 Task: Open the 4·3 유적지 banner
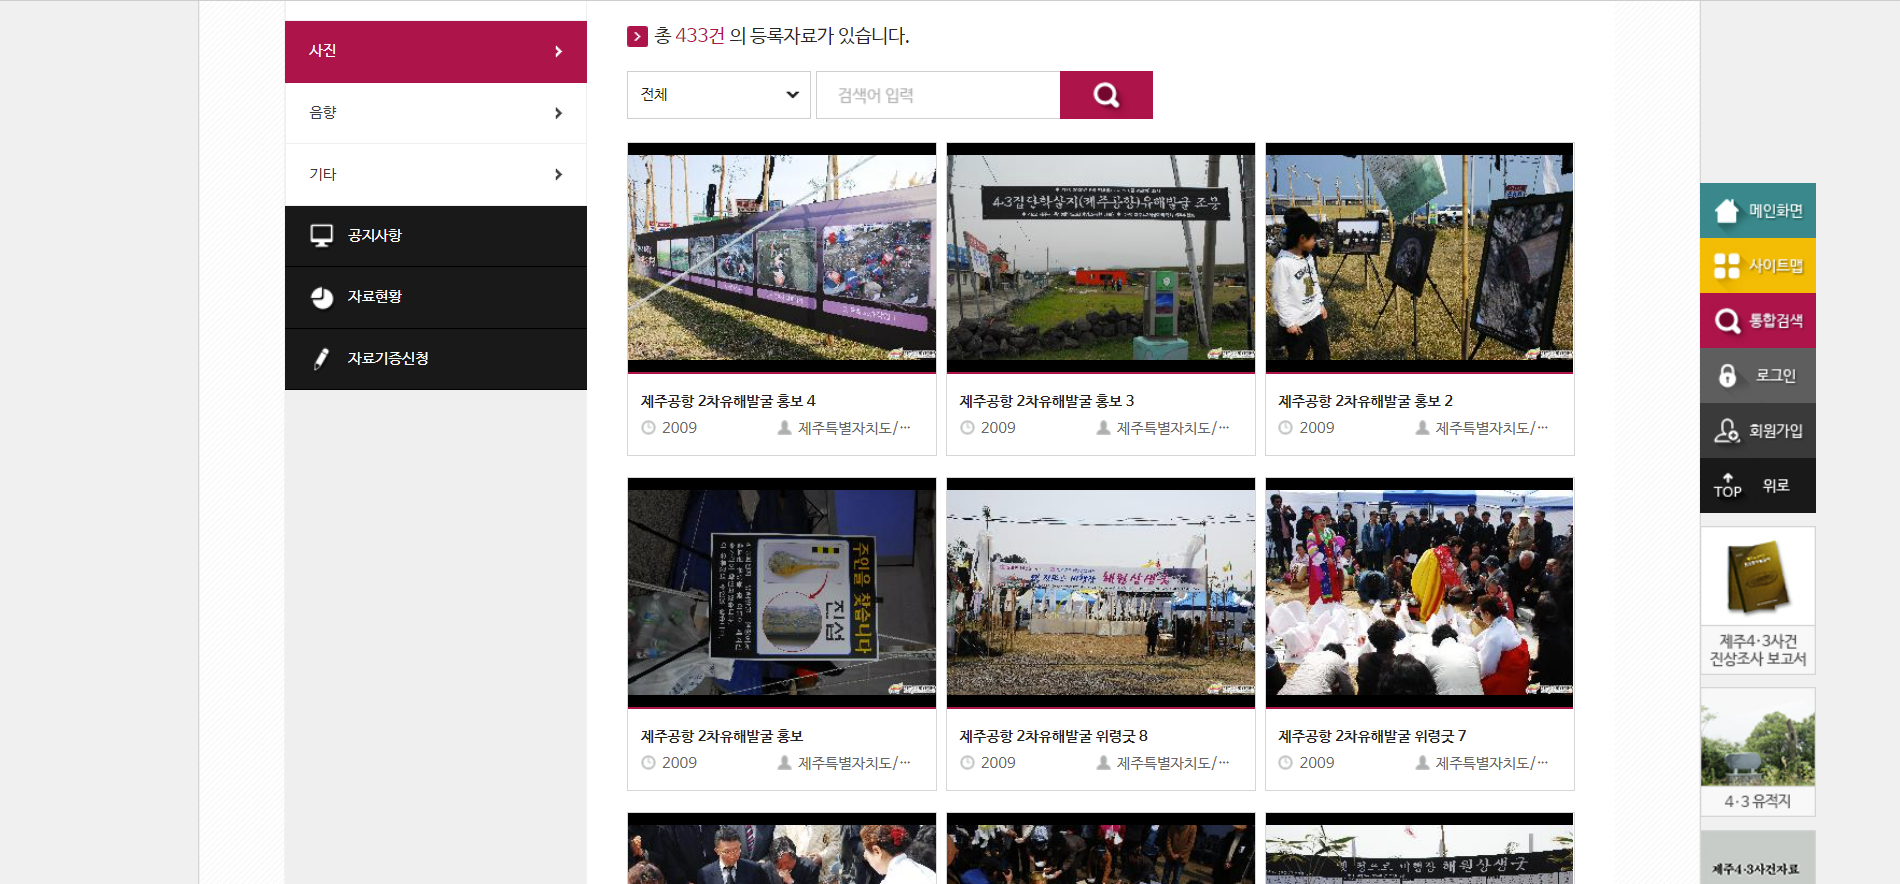[x=1757, y=752]
